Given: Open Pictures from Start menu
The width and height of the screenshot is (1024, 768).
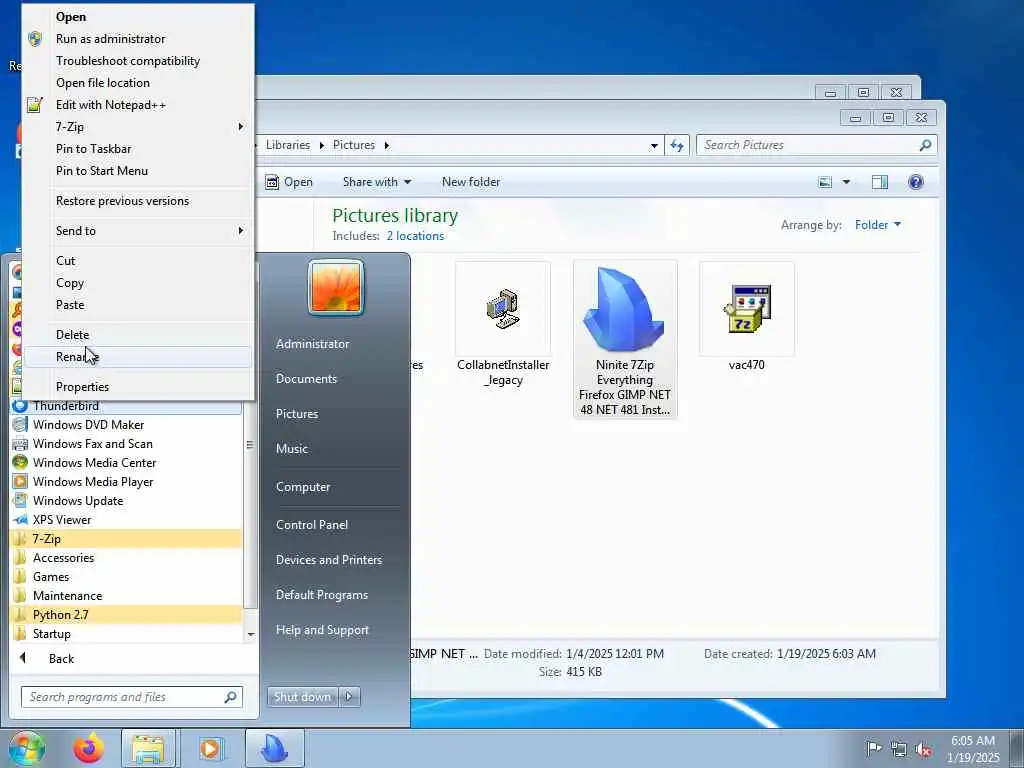Looking at the screenshot, I should point(296,414).
